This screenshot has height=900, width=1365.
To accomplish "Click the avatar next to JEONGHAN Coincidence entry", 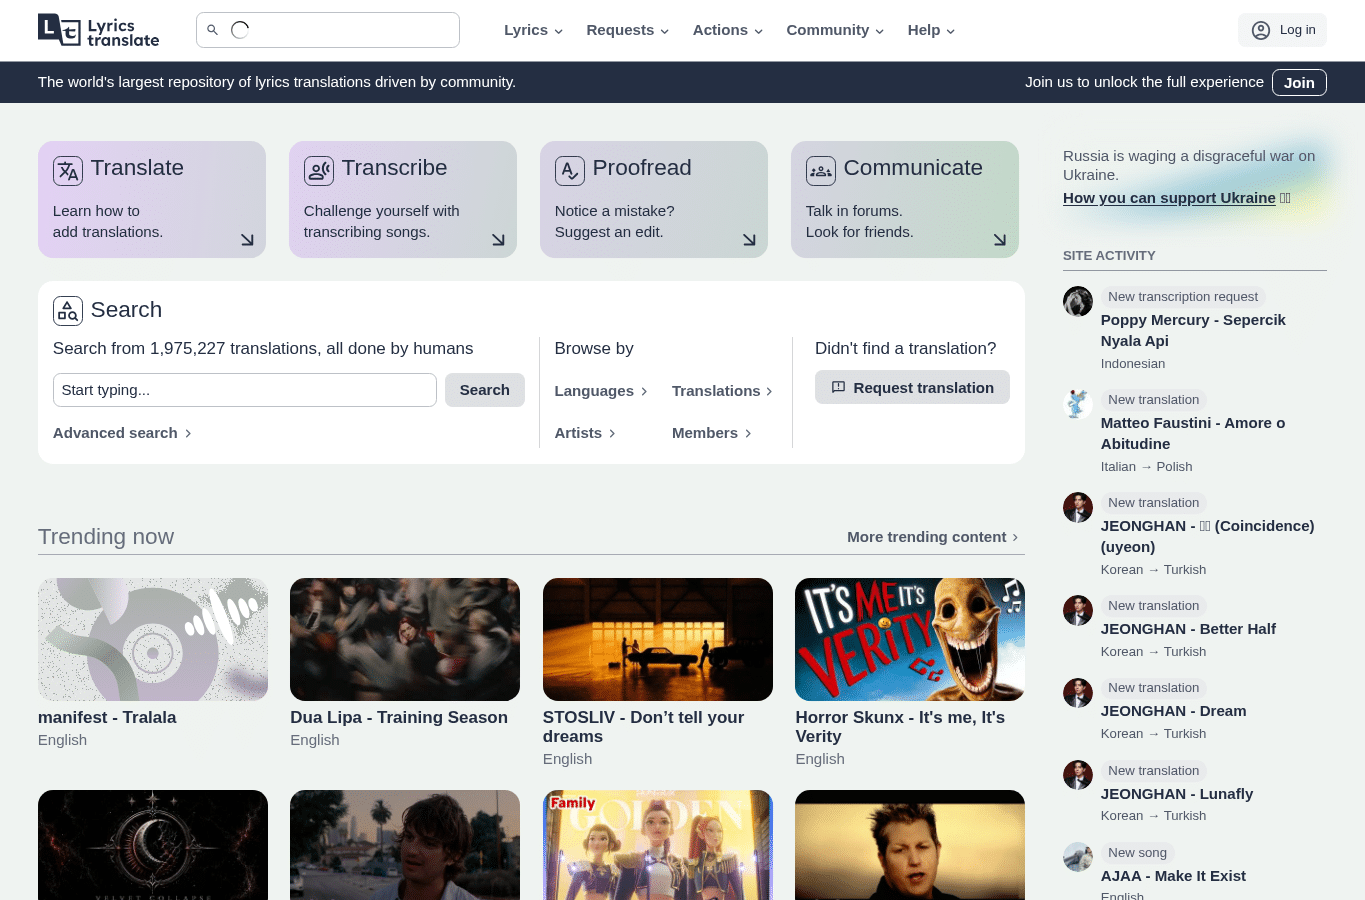I will pyautogui.click(x=1078, y=507).
